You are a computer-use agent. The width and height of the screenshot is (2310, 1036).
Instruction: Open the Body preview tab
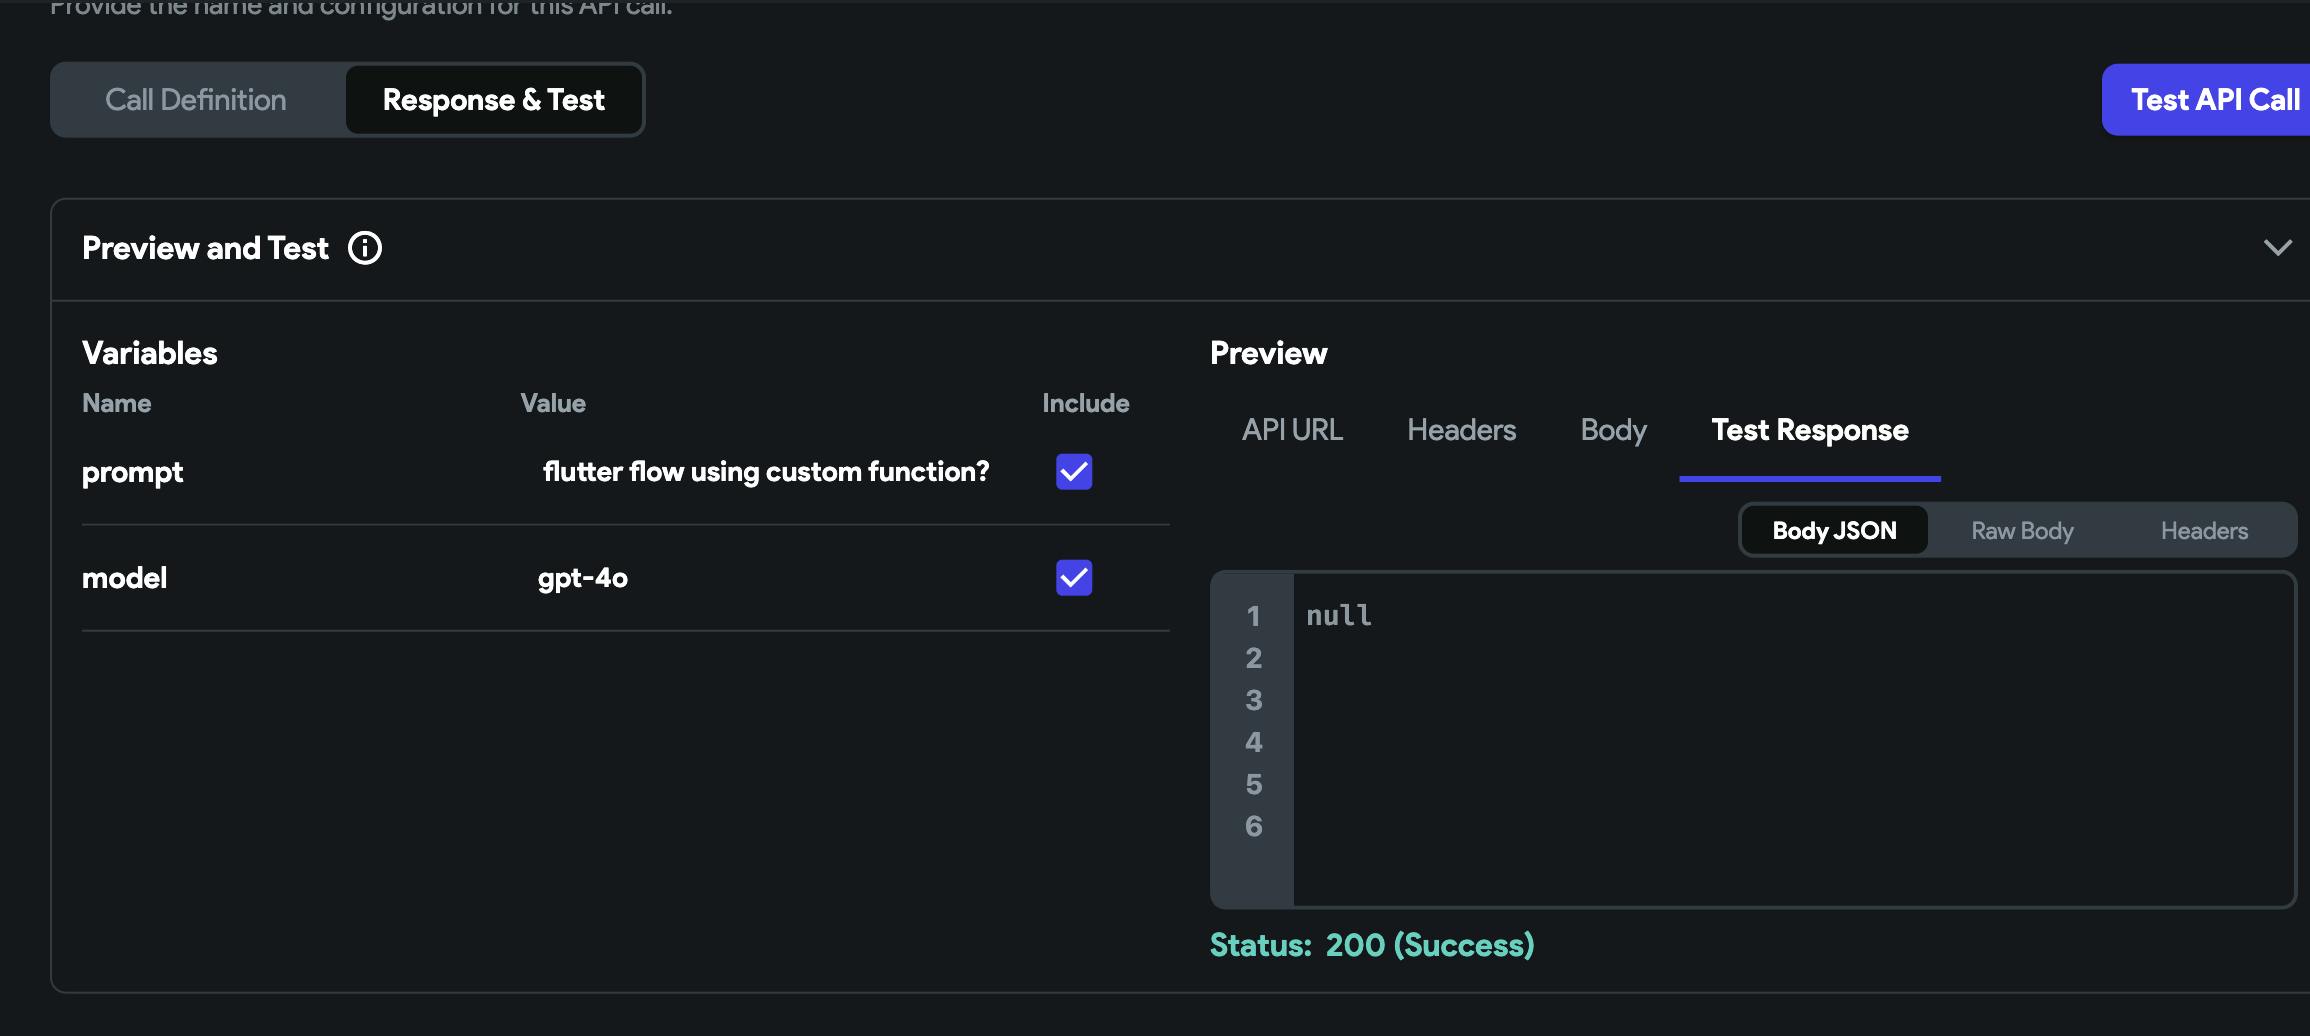pos(1613,430)
